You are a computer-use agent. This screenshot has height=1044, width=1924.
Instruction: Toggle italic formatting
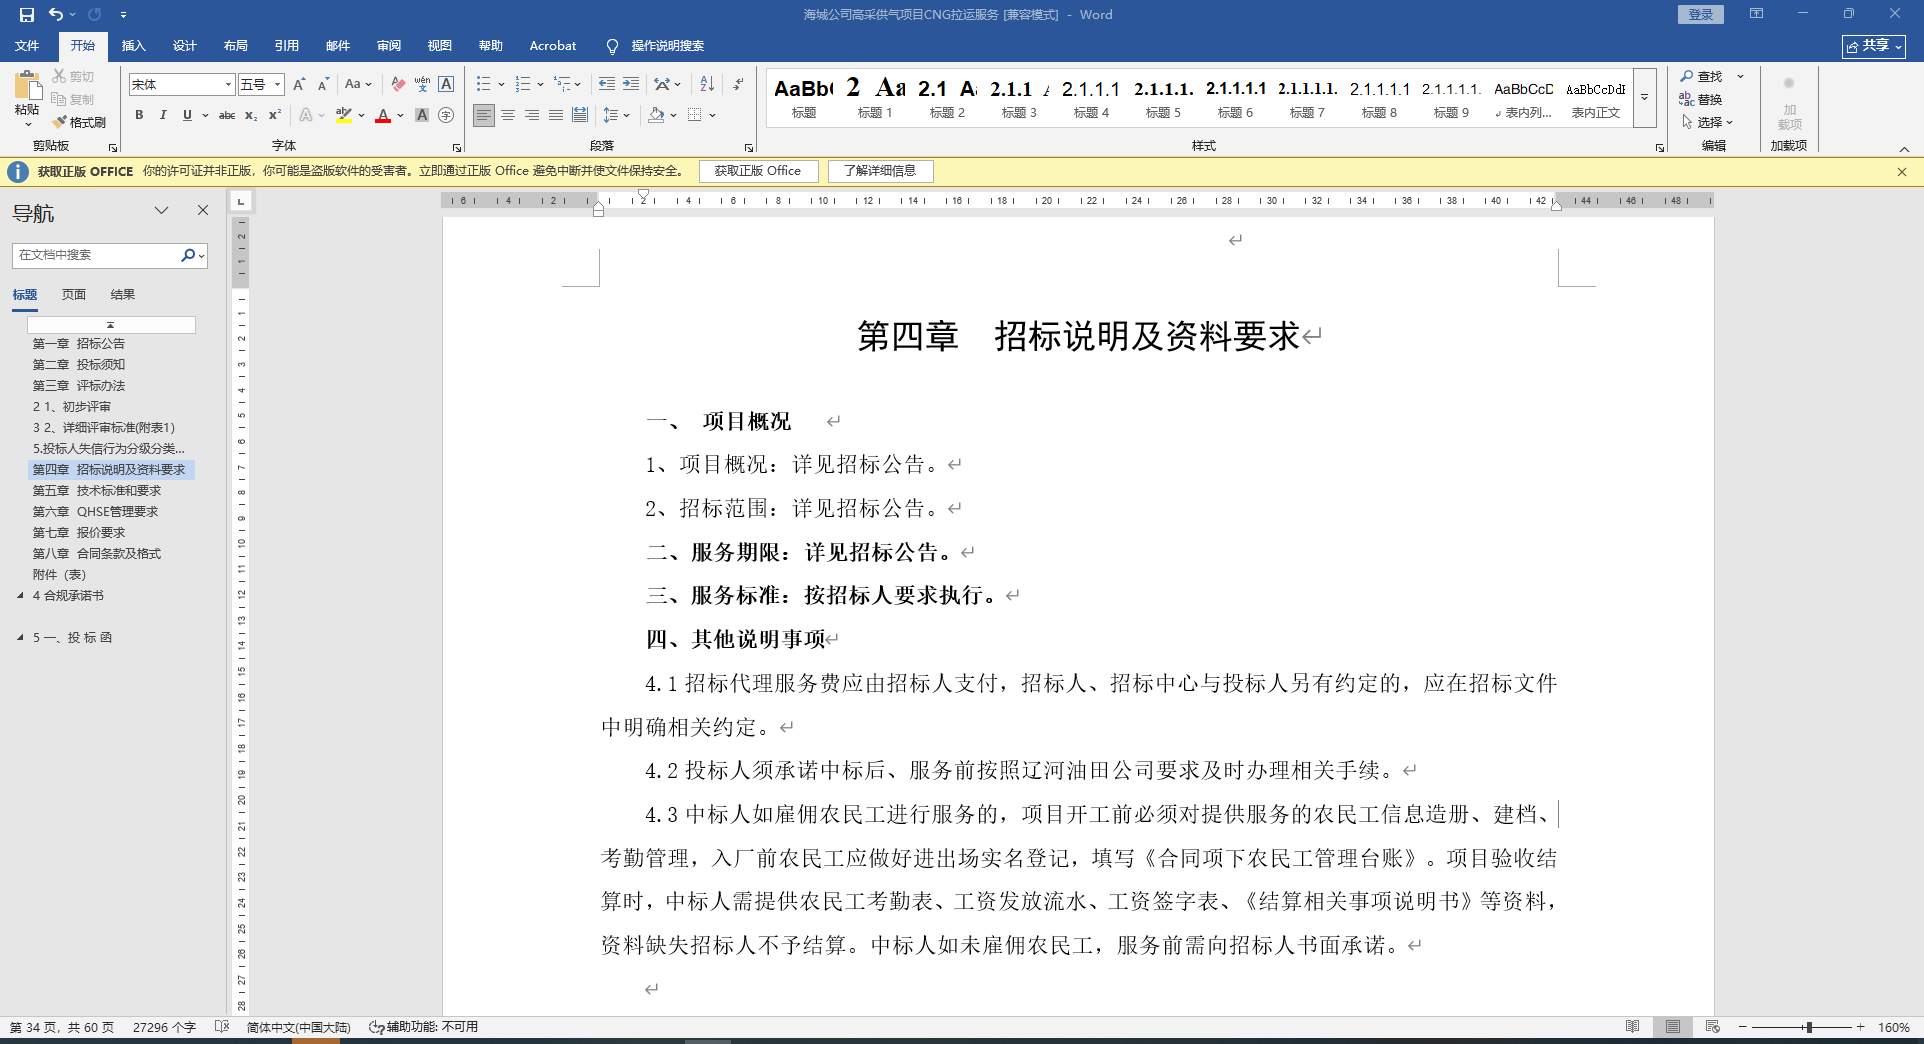coord(163,116)
